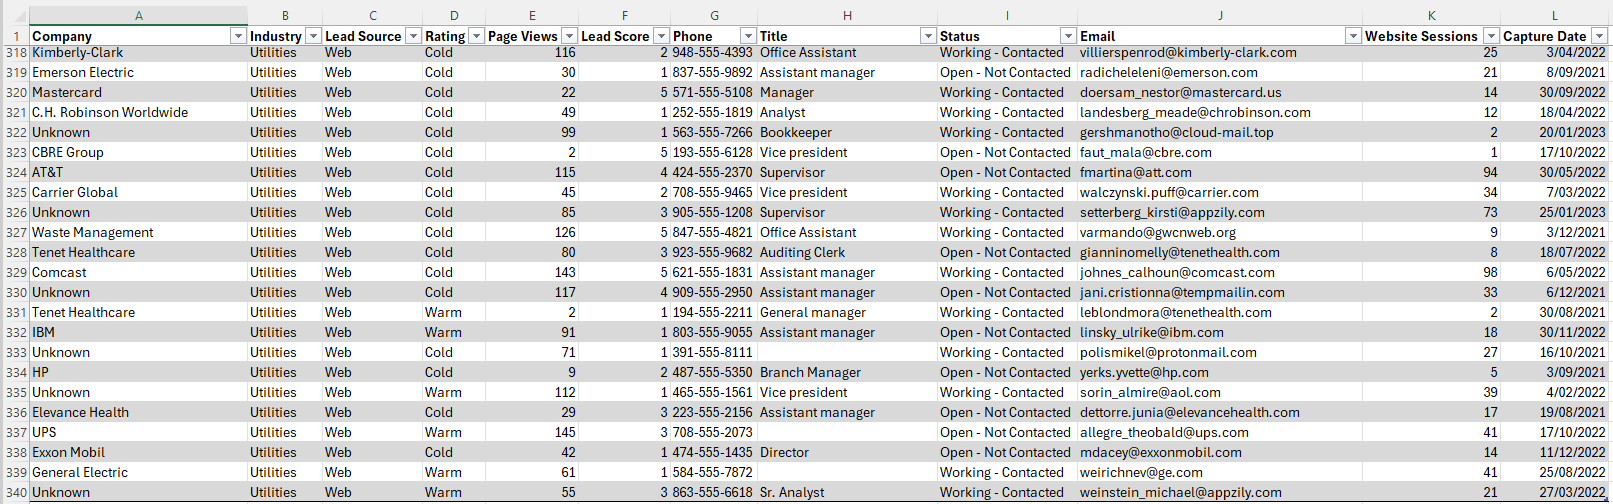The width and height of the screenshot is (1613, 504).
Task: Select the AT&T company cell
Action: 139,172
